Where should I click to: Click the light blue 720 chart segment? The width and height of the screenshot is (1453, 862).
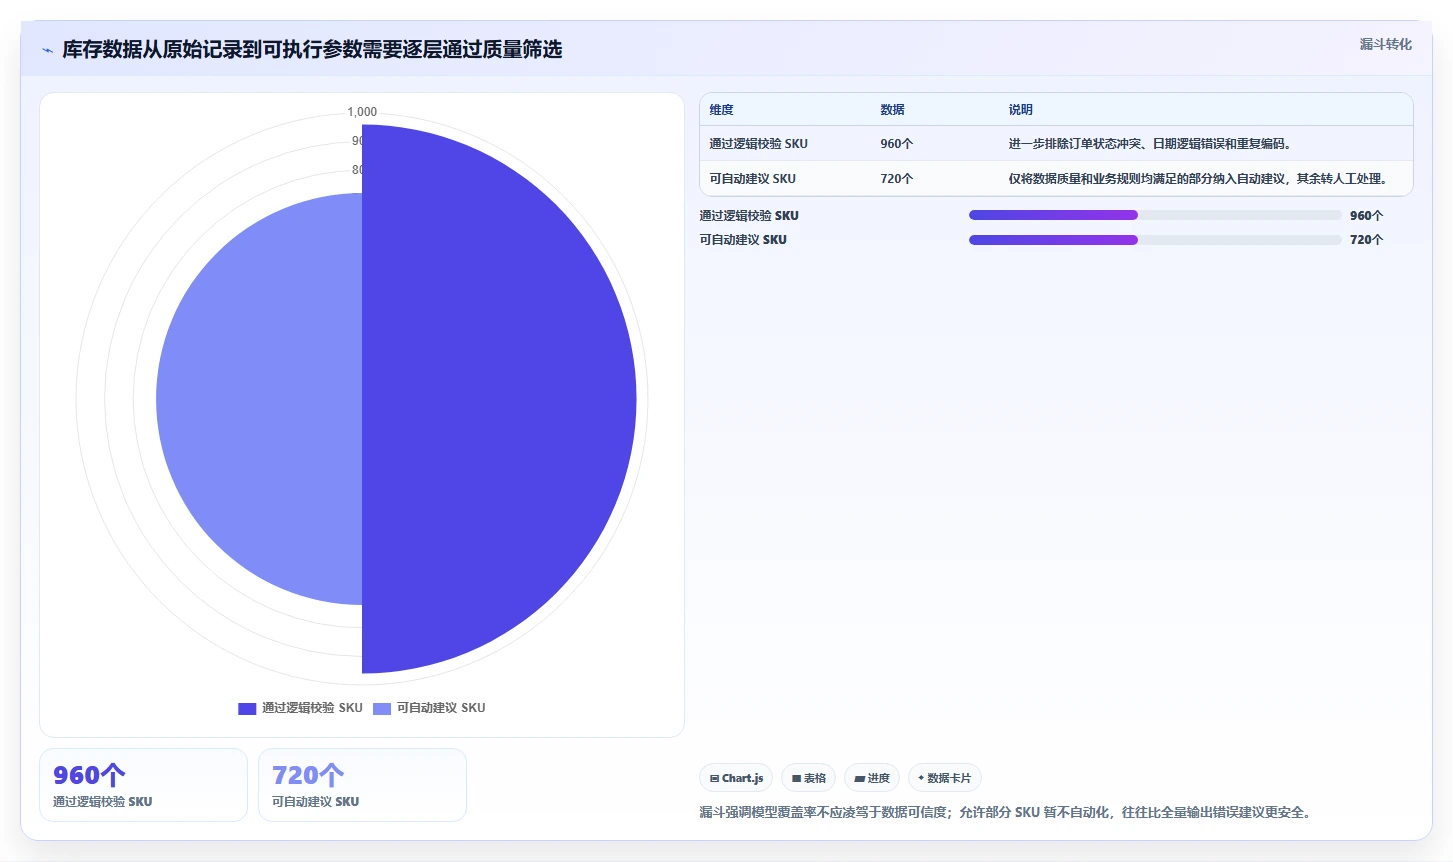pos(260,399)
